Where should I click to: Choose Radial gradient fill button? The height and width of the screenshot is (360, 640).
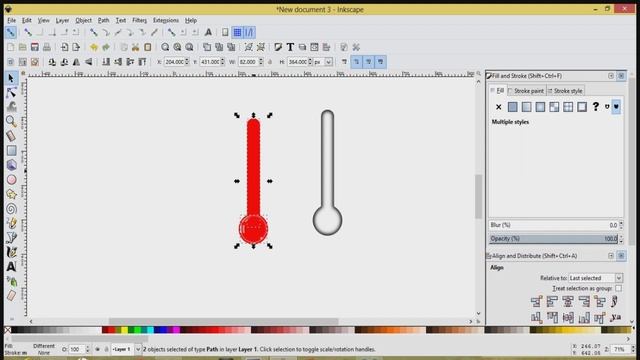tap(540, 107)
